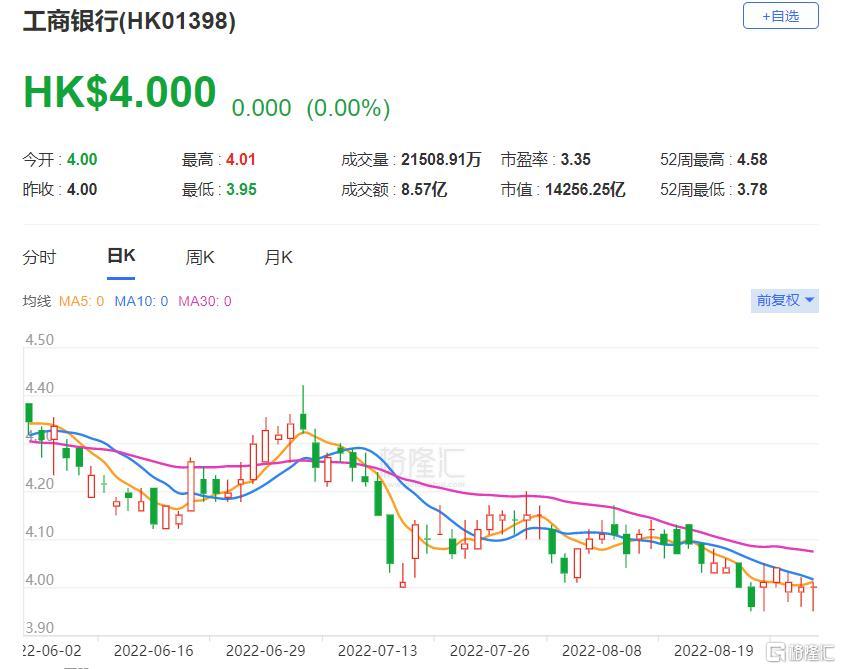Click the 2022-08-08 date axis label

pos(602,651)
